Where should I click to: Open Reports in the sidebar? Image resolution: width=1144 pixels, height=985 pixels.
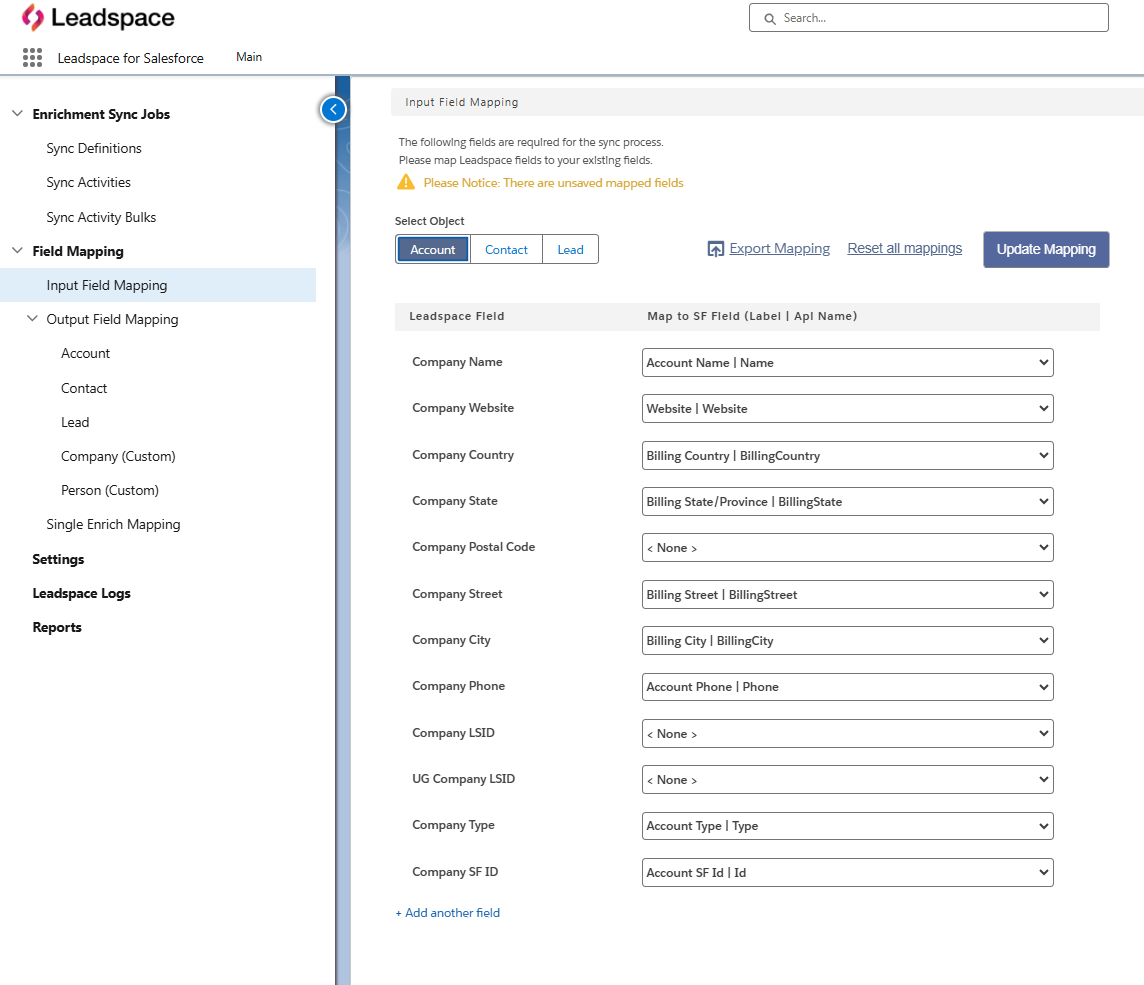(57, 627)
